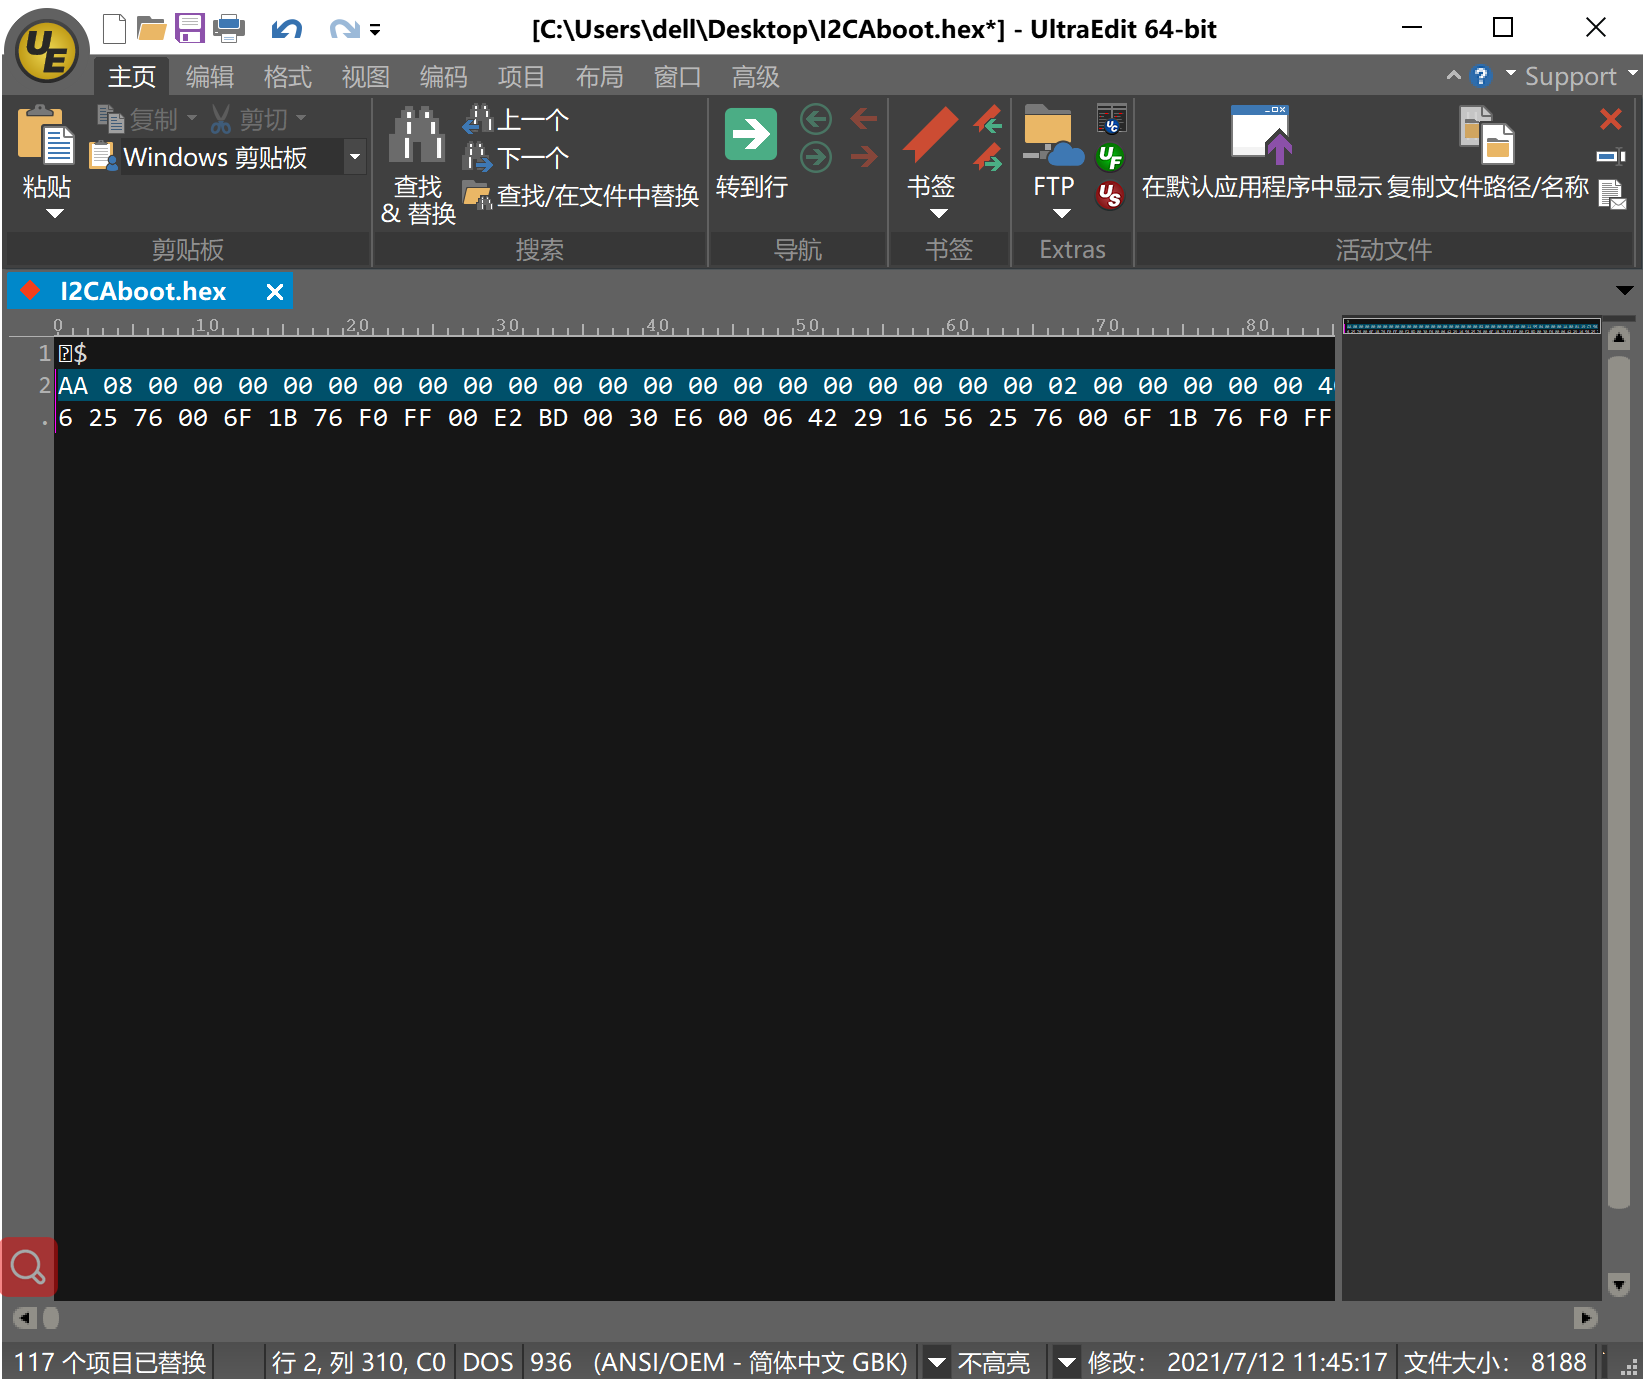Click the red X delete active file icon
This screenshot has height=1381, width=1645.
click(1611, 119)
